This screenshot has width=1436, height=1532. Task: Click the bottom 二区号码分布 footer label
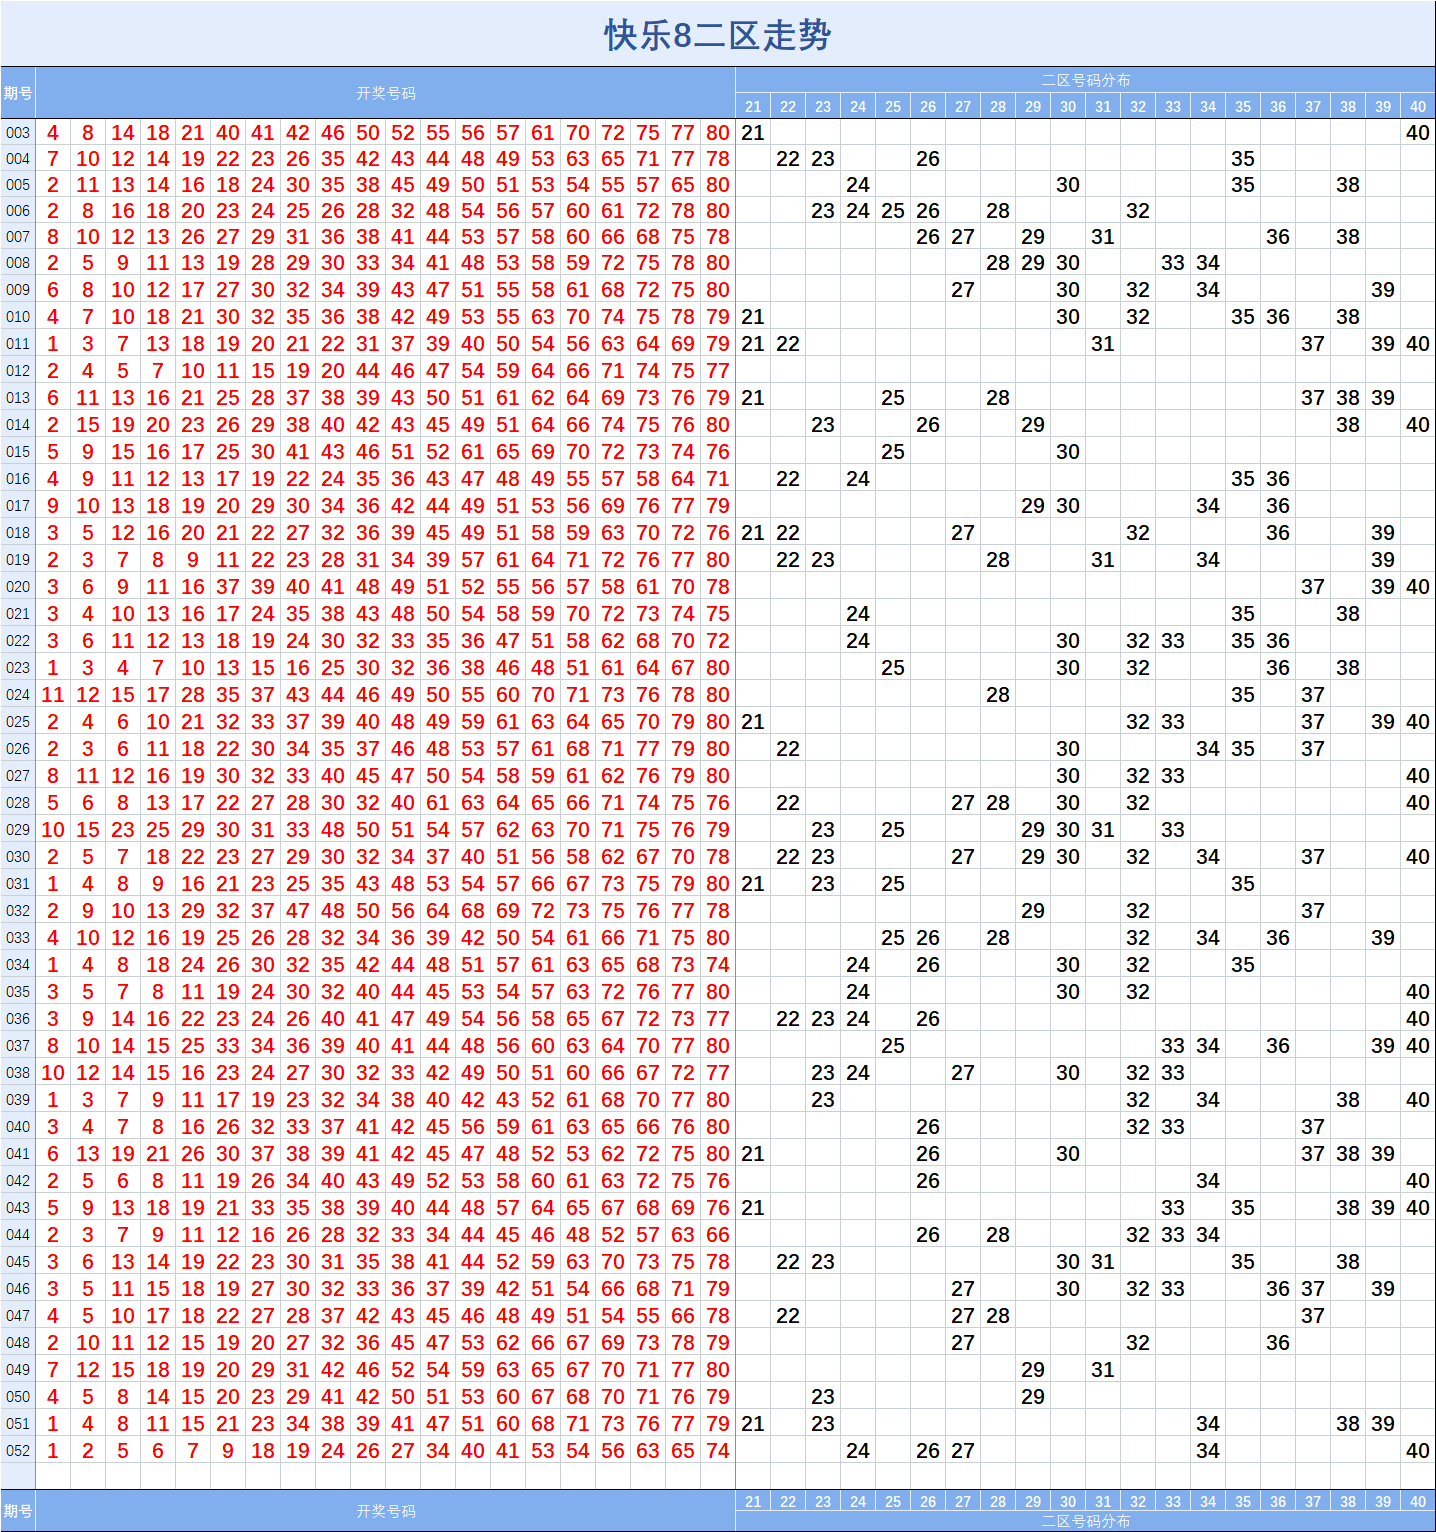click(x=1086, y=1521)
